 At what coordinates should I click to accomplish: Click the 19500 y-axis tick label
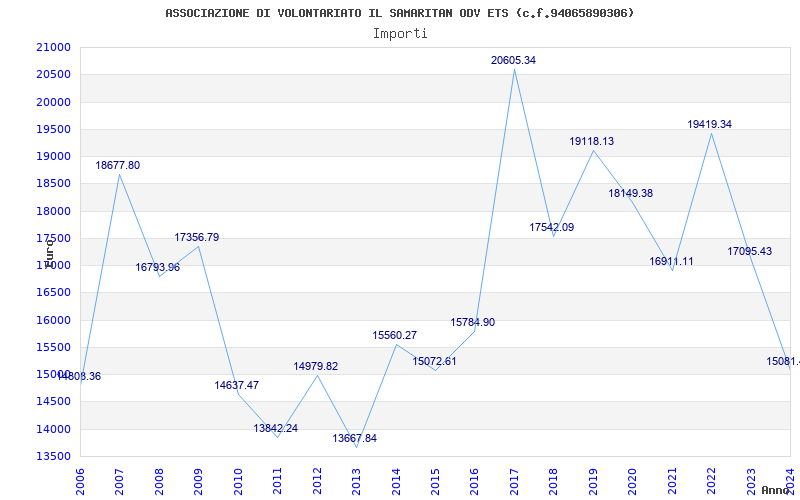[53, 129]
